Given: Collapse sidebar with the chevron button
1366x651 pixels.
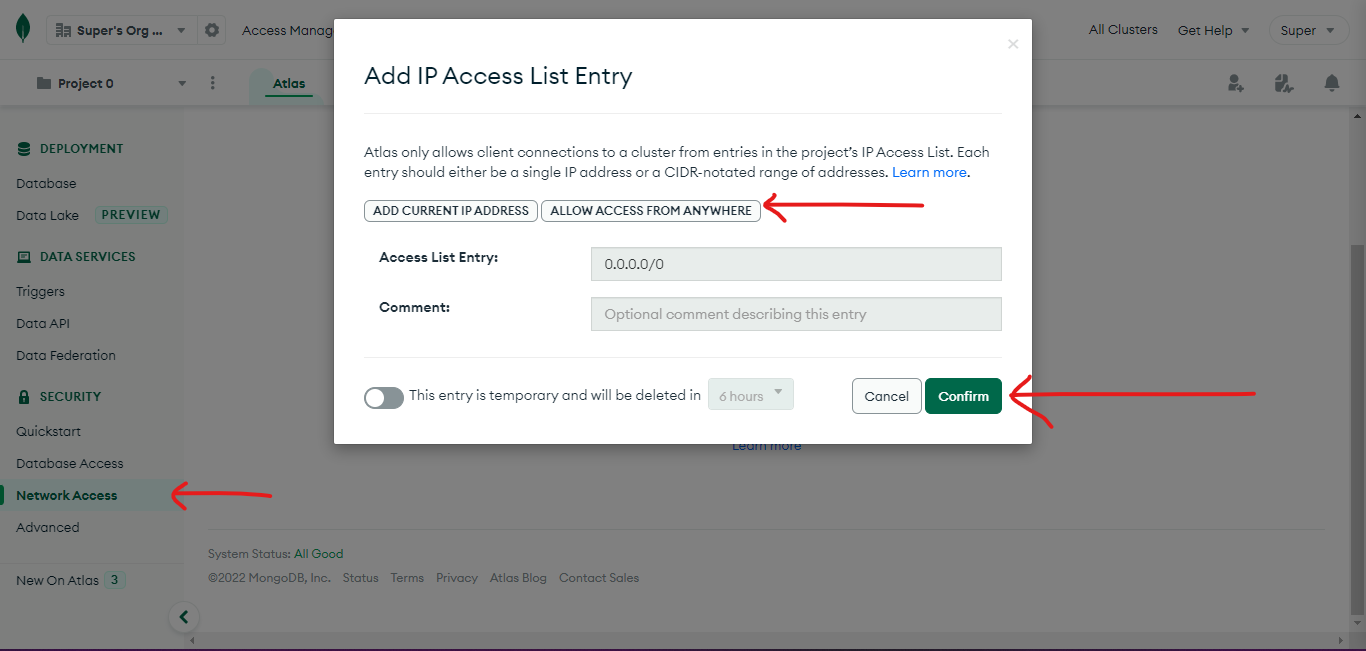Looking at the screenshot, I should tap(183, 617).
